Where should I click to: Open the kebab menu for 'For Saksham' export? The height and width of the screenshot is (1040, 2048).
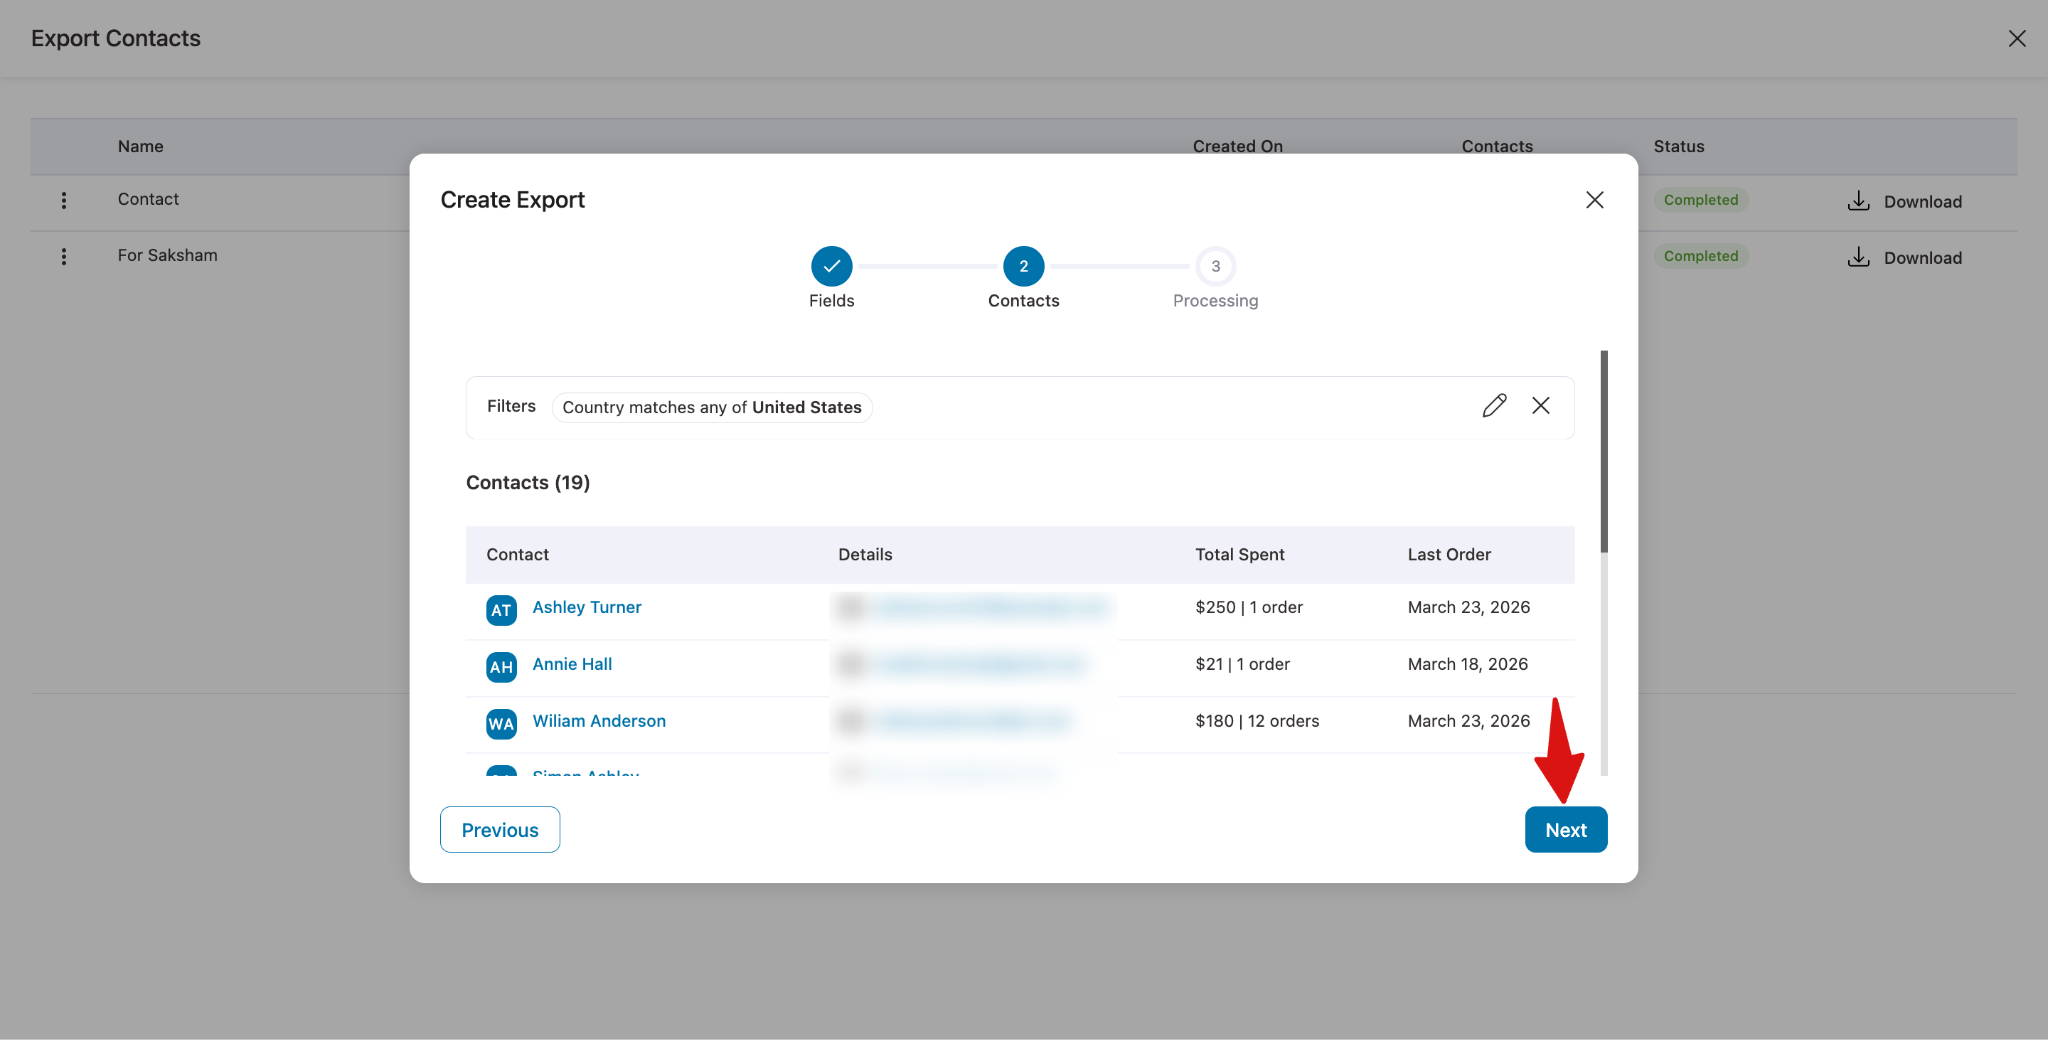coord(64,256)
